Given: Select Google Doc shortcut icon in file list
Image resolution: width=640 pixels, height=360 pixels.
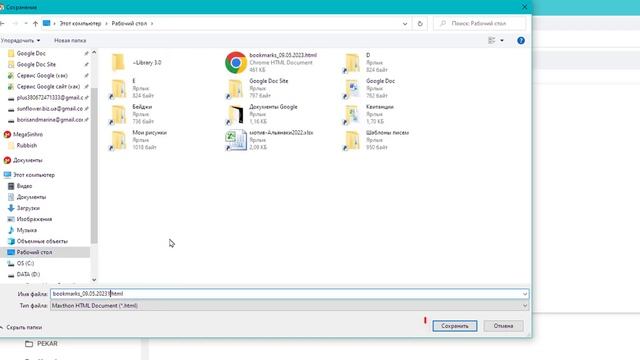Looking at the screenshot, I should [352, 89].
